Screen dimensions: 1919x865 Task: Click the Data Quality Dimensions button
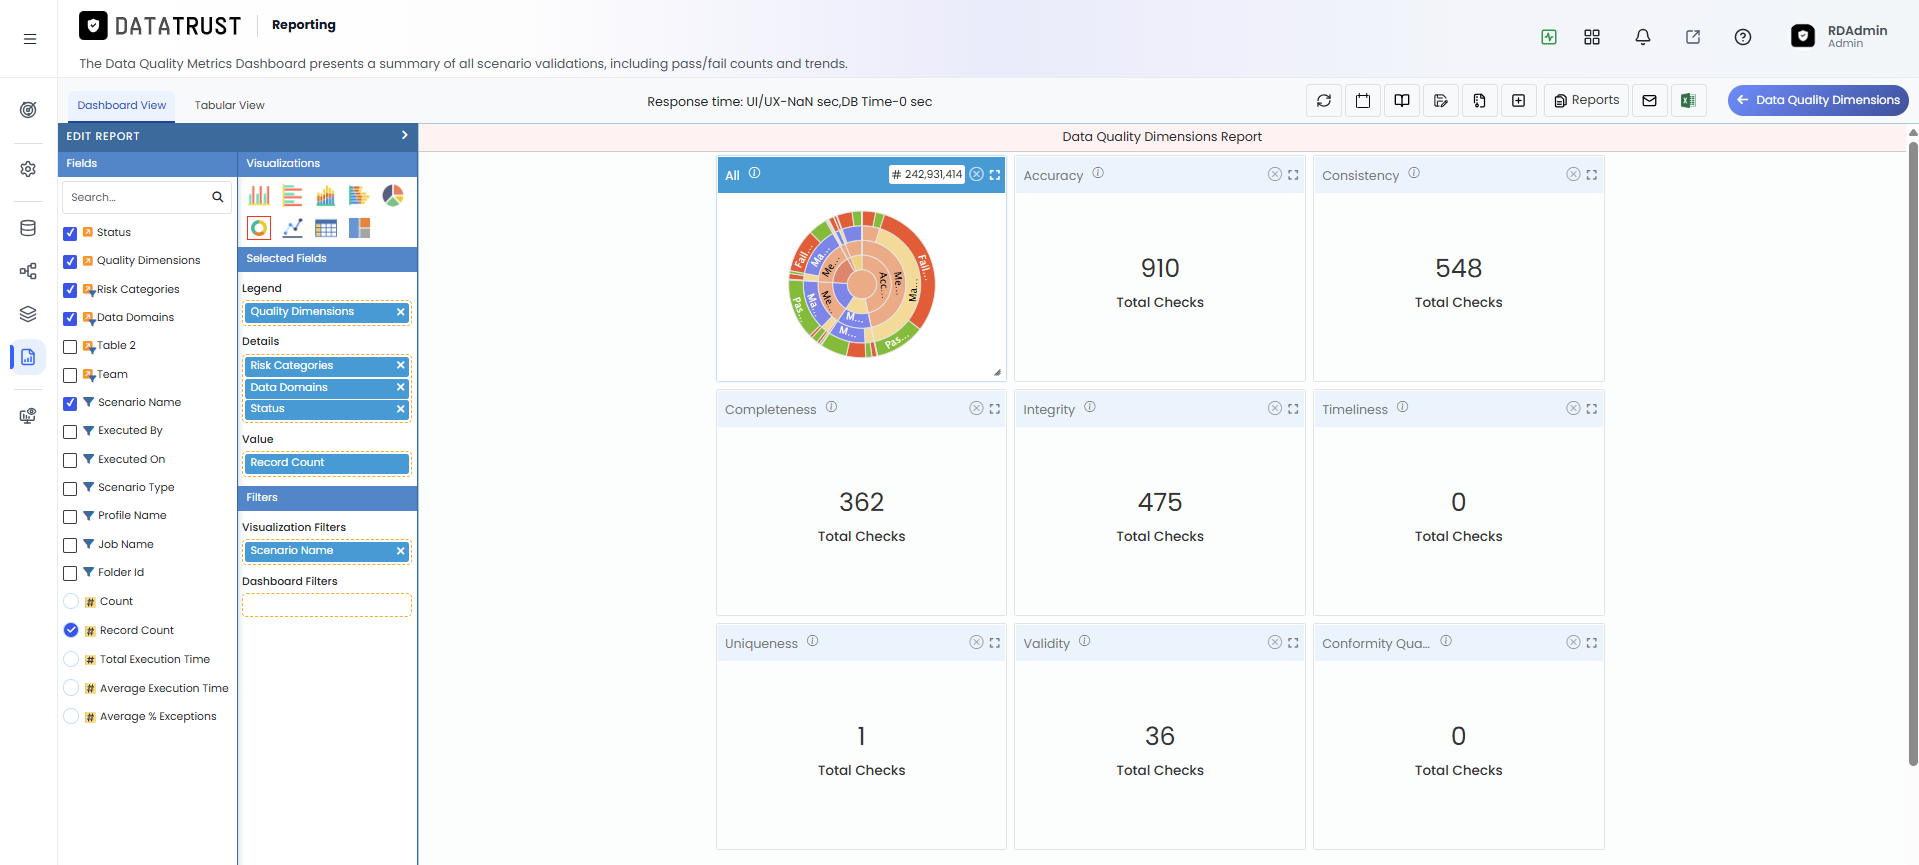pos(1817,100)
